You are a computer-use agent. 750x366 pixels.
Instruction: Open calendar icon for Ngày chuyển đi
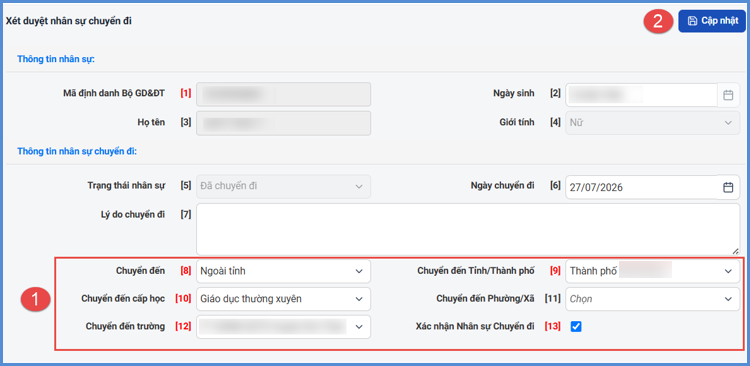point(728,187)
